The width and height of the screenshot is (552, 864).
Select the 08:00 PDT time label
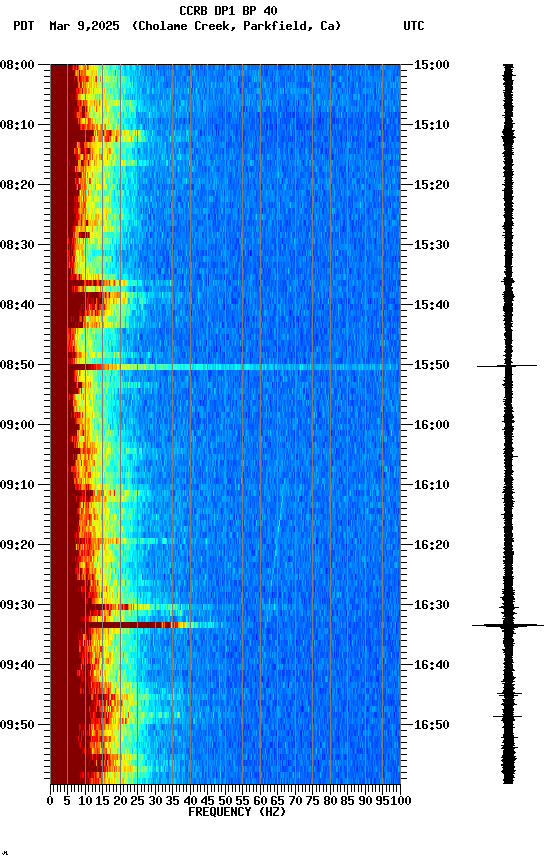coord(17,65)
